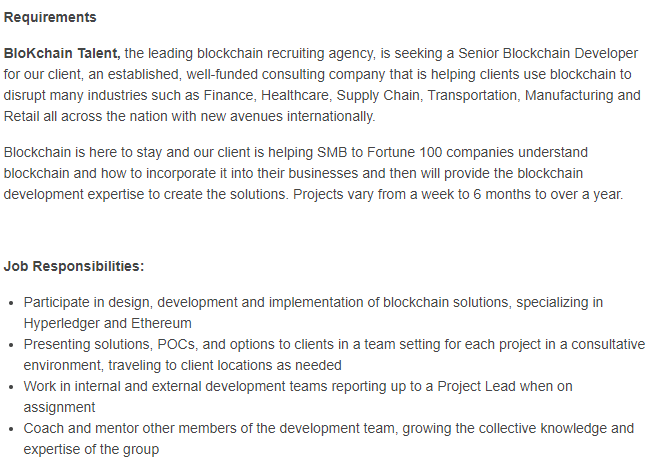Click the phrase expertise of the group
This screenshot has height=462, width=668.
pos(91,449)
